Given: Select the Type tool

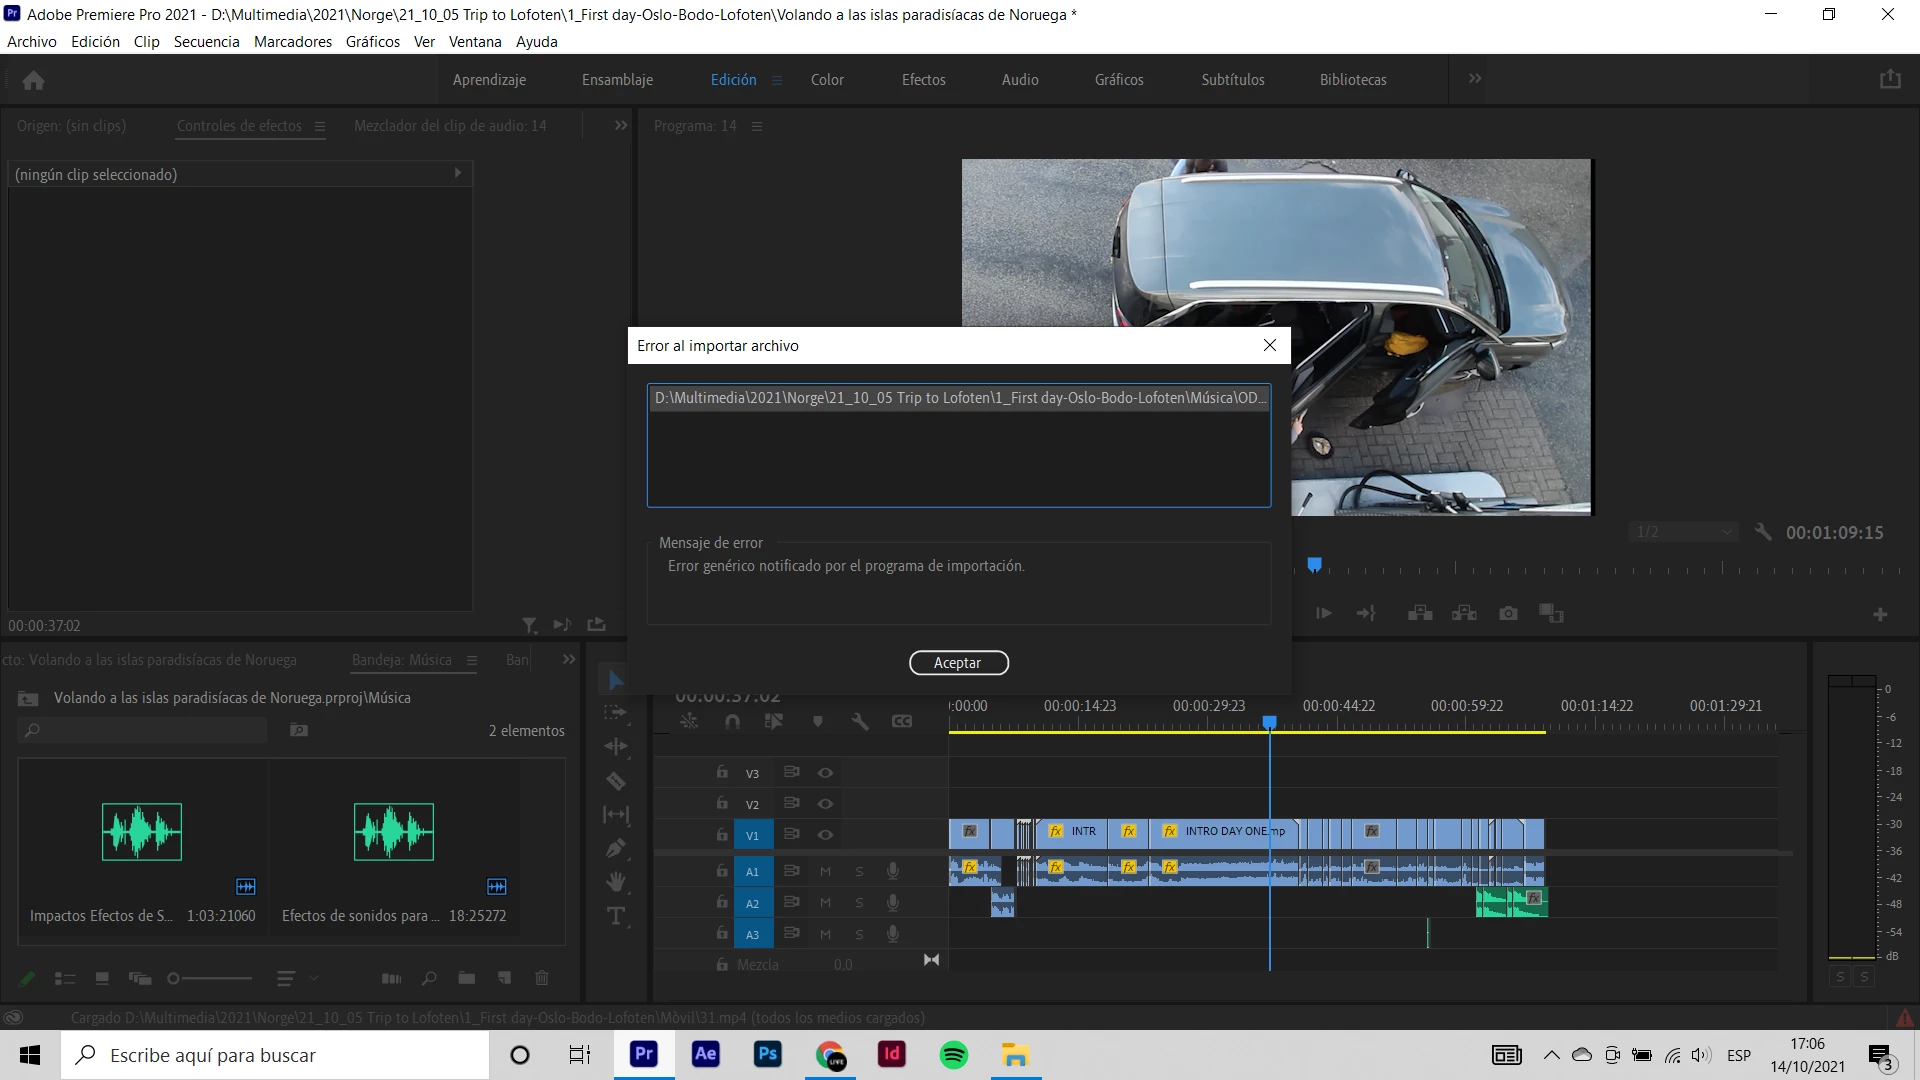Looking at the screenshot, I should [616, 916].
